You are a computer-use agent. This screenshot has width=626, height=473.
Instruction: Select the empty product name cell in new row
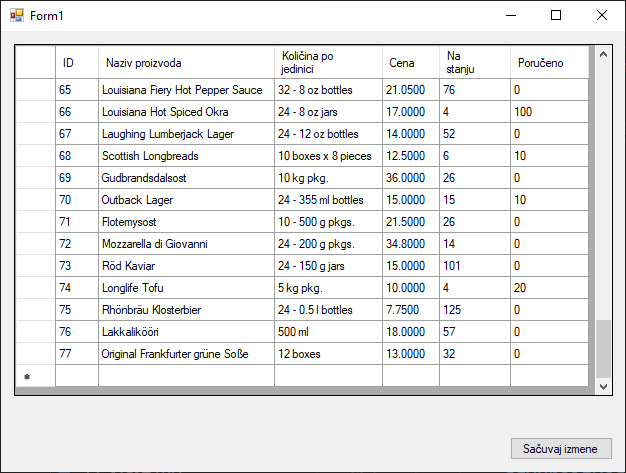185,376
